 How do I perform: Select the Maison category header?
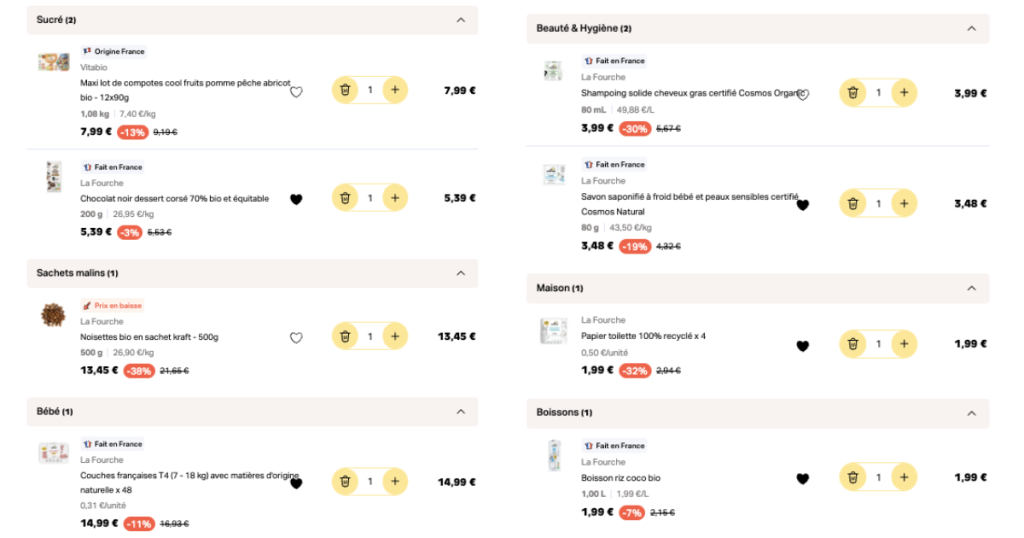(x=758, y=288)
